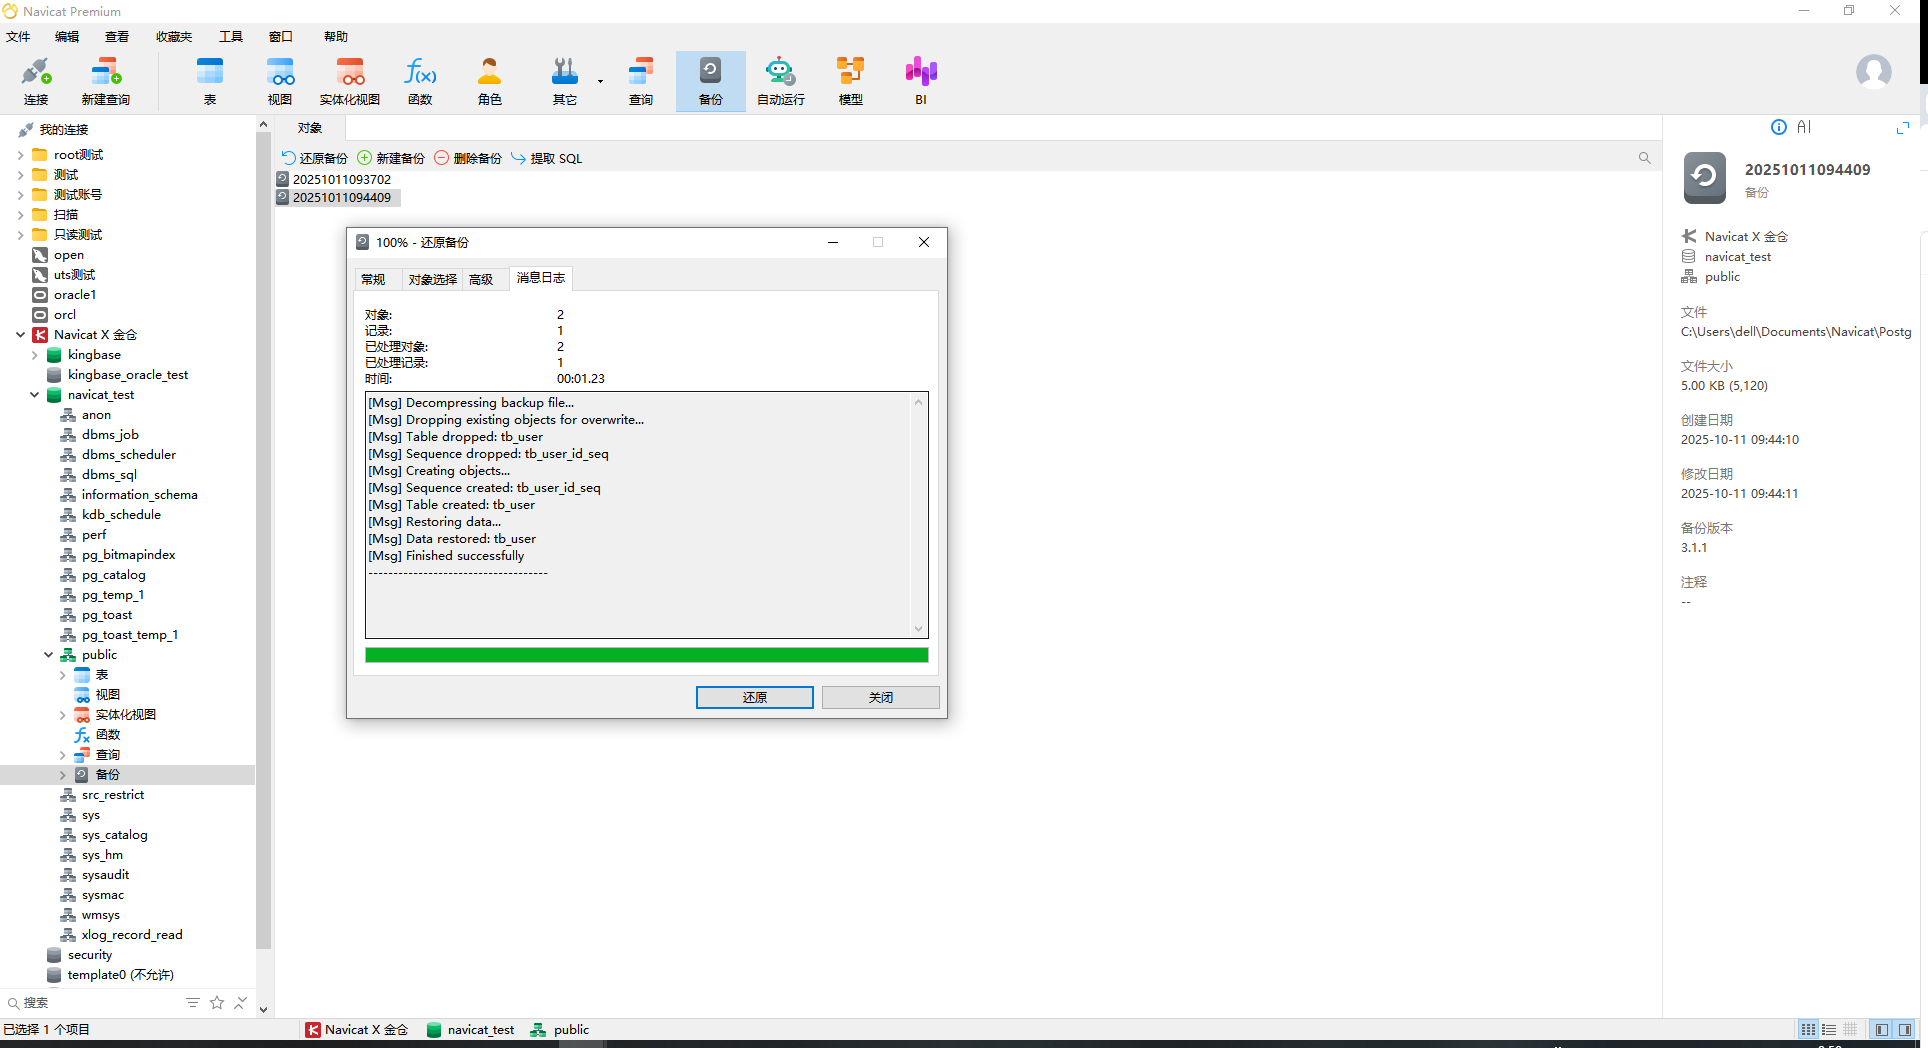Click the filter icon beside sidebar search
1928x1048 pixels.
coord(193,1002)
